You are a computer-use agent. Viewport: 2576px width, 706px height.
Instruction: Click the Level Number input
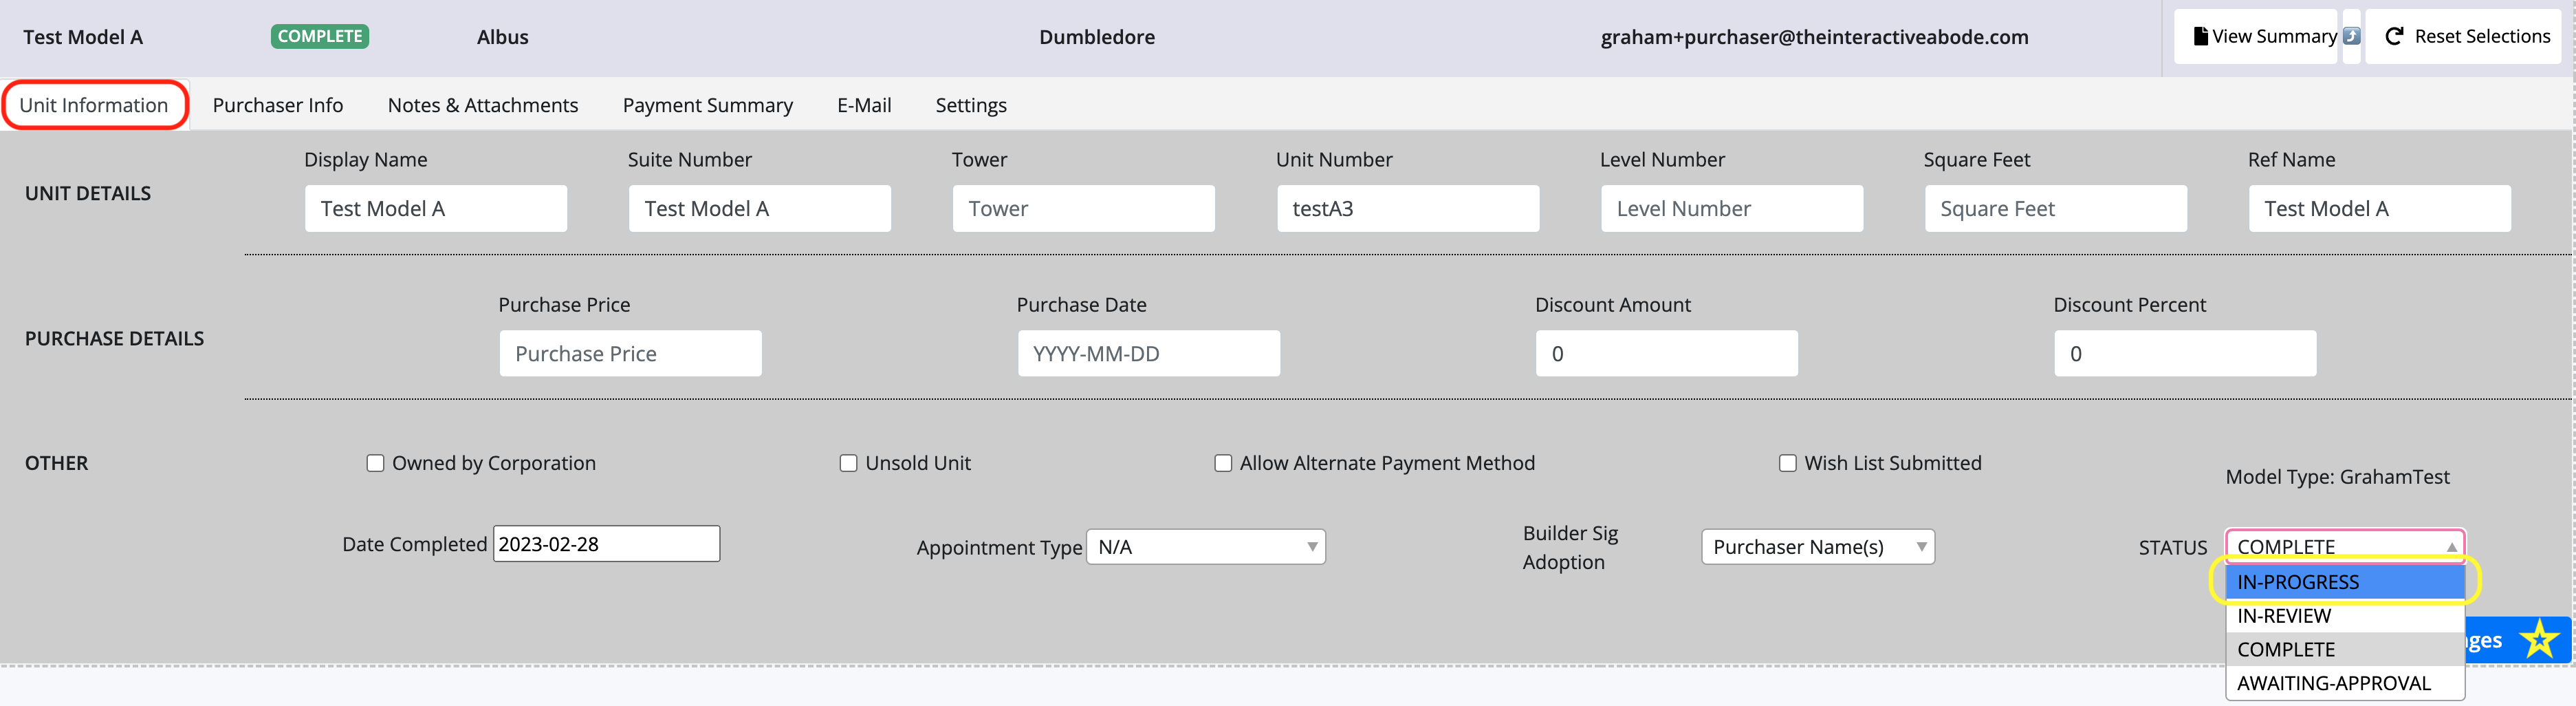click(1732, 208)
